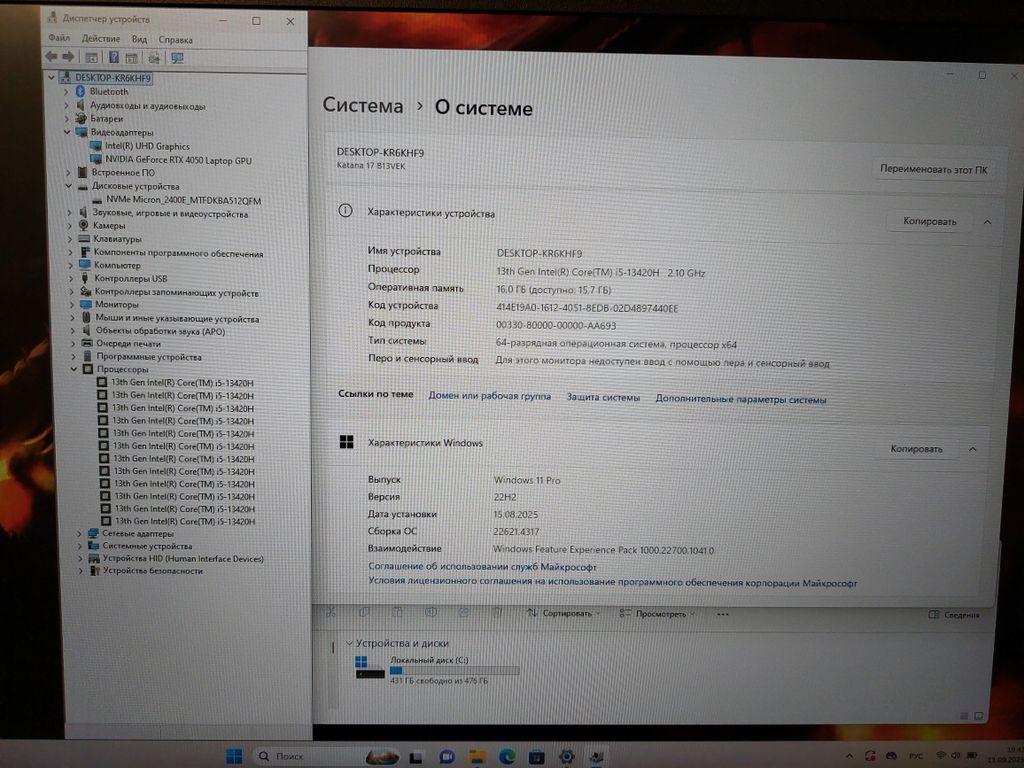Image resolution: width=1024 pixels, height=768 pixels.
Task: Open File Explorer from the taskbar
Action: tap(477, 756)
